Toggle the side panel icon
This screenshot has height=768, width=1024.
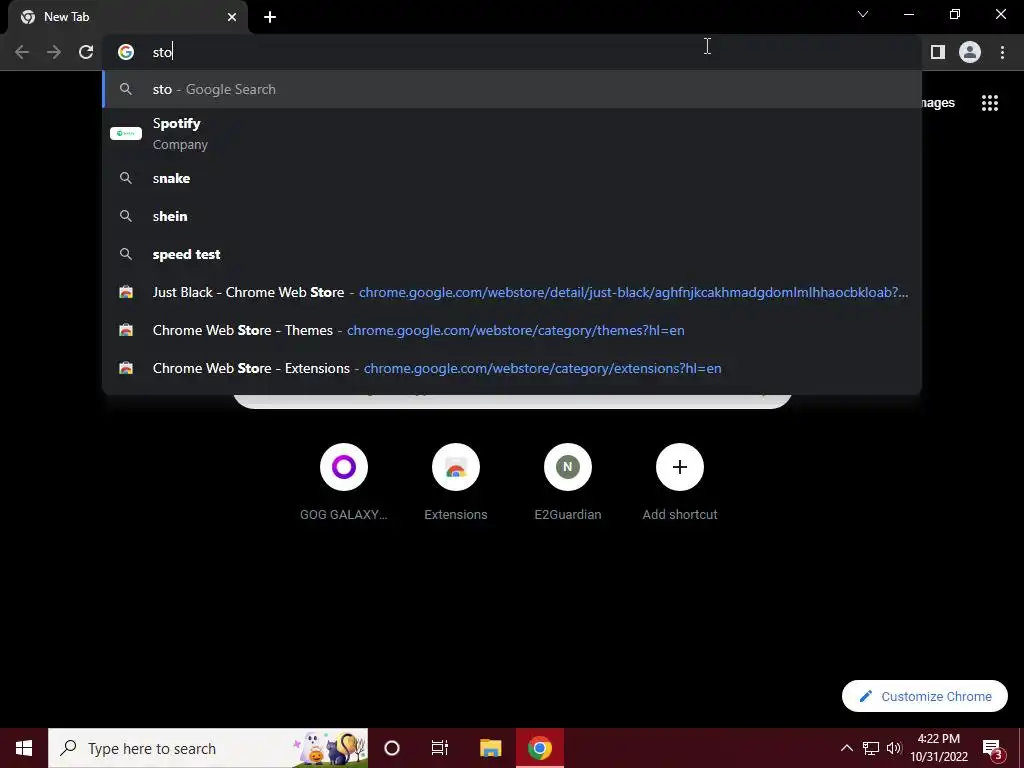coord(938,52)
